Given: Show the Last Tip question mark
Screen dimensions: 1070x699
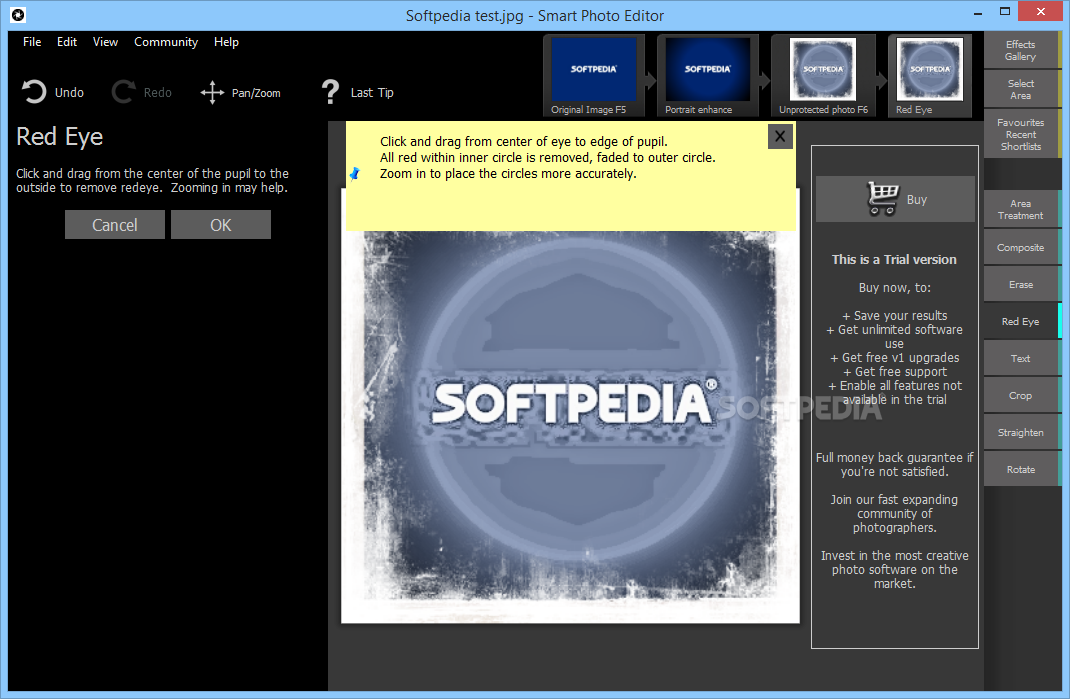Looking at the screenshot, I should (330, 91).
